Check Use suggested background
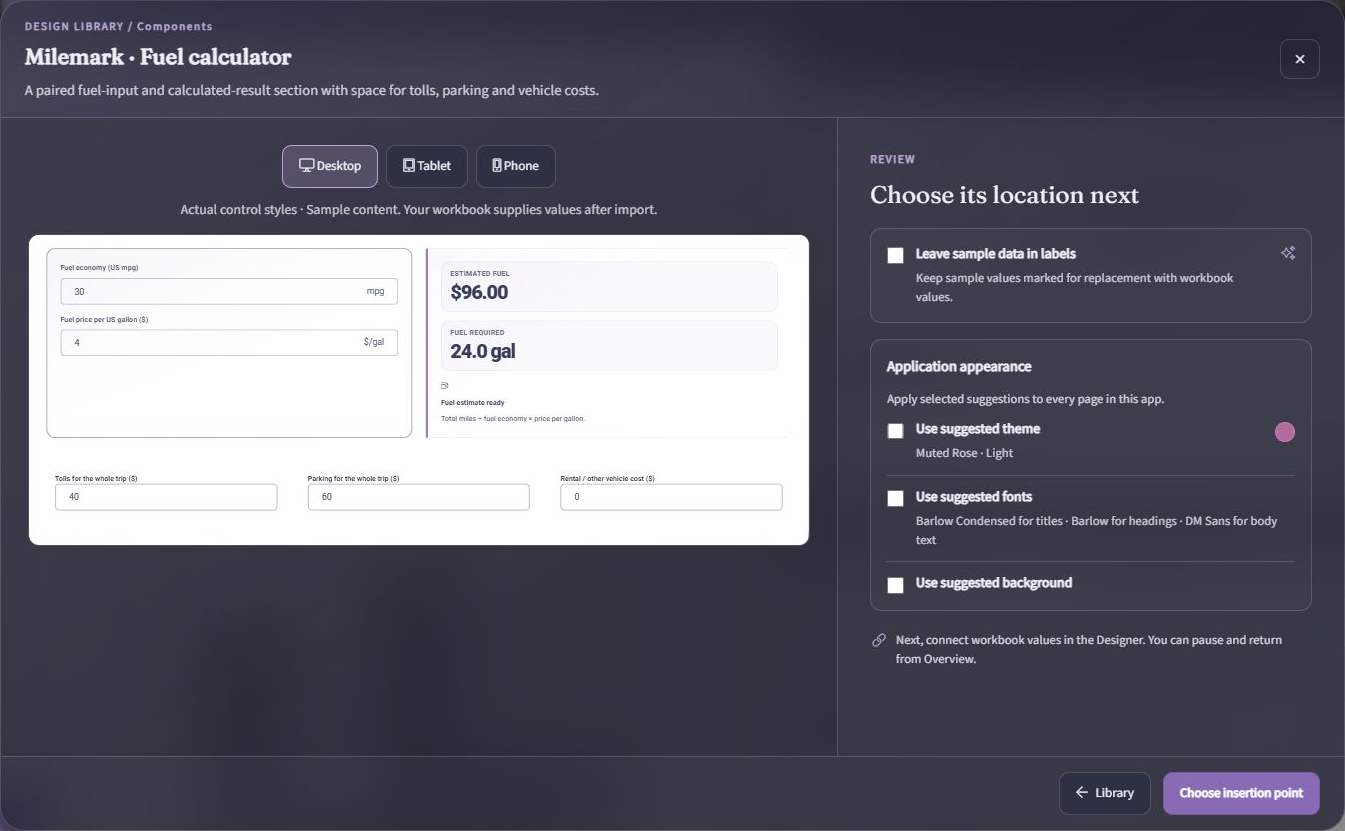The height and width of the screenshot is (831, 1345). pyautogui.click(x=895, y=585)
